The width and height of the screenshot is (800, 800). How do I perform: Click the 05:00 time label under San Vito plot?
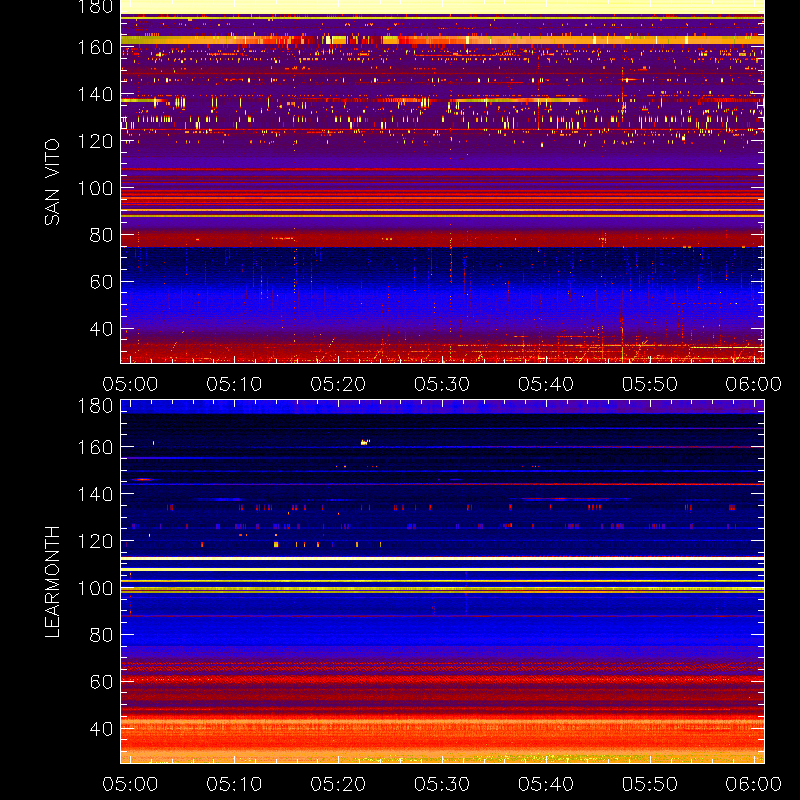[x=130, y=384]
